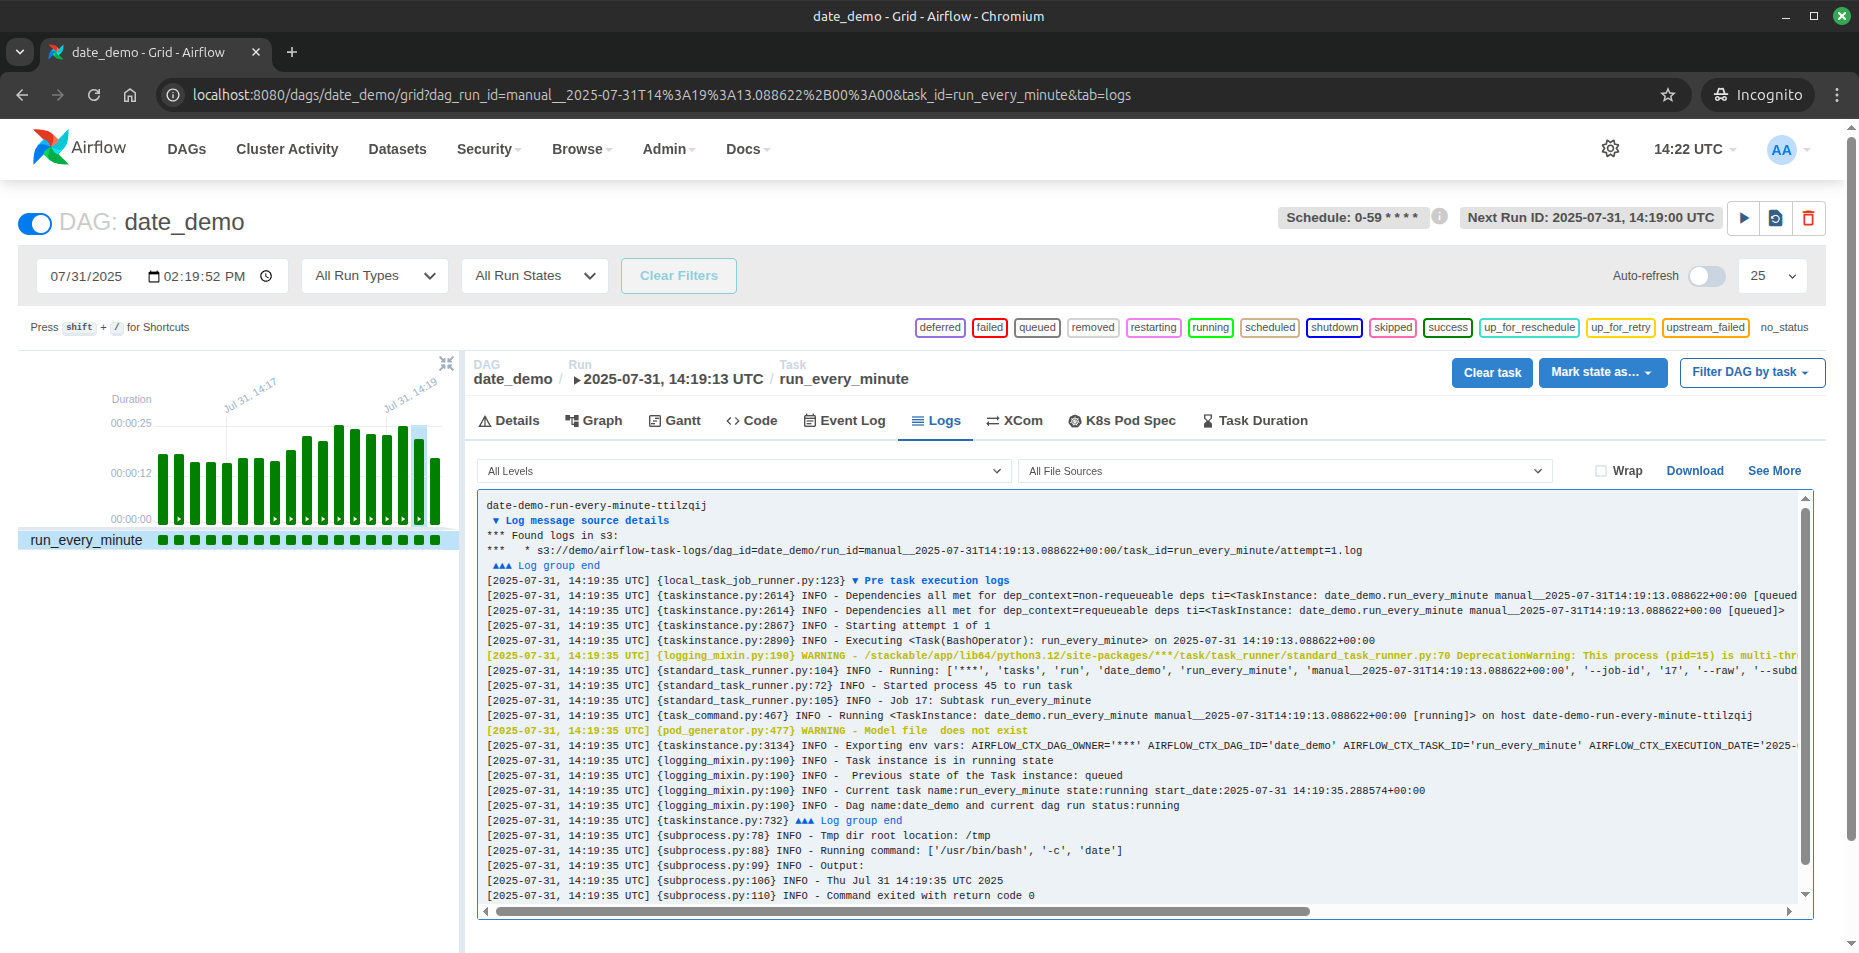Open the settings gear in navbar

coord(1610,149)
